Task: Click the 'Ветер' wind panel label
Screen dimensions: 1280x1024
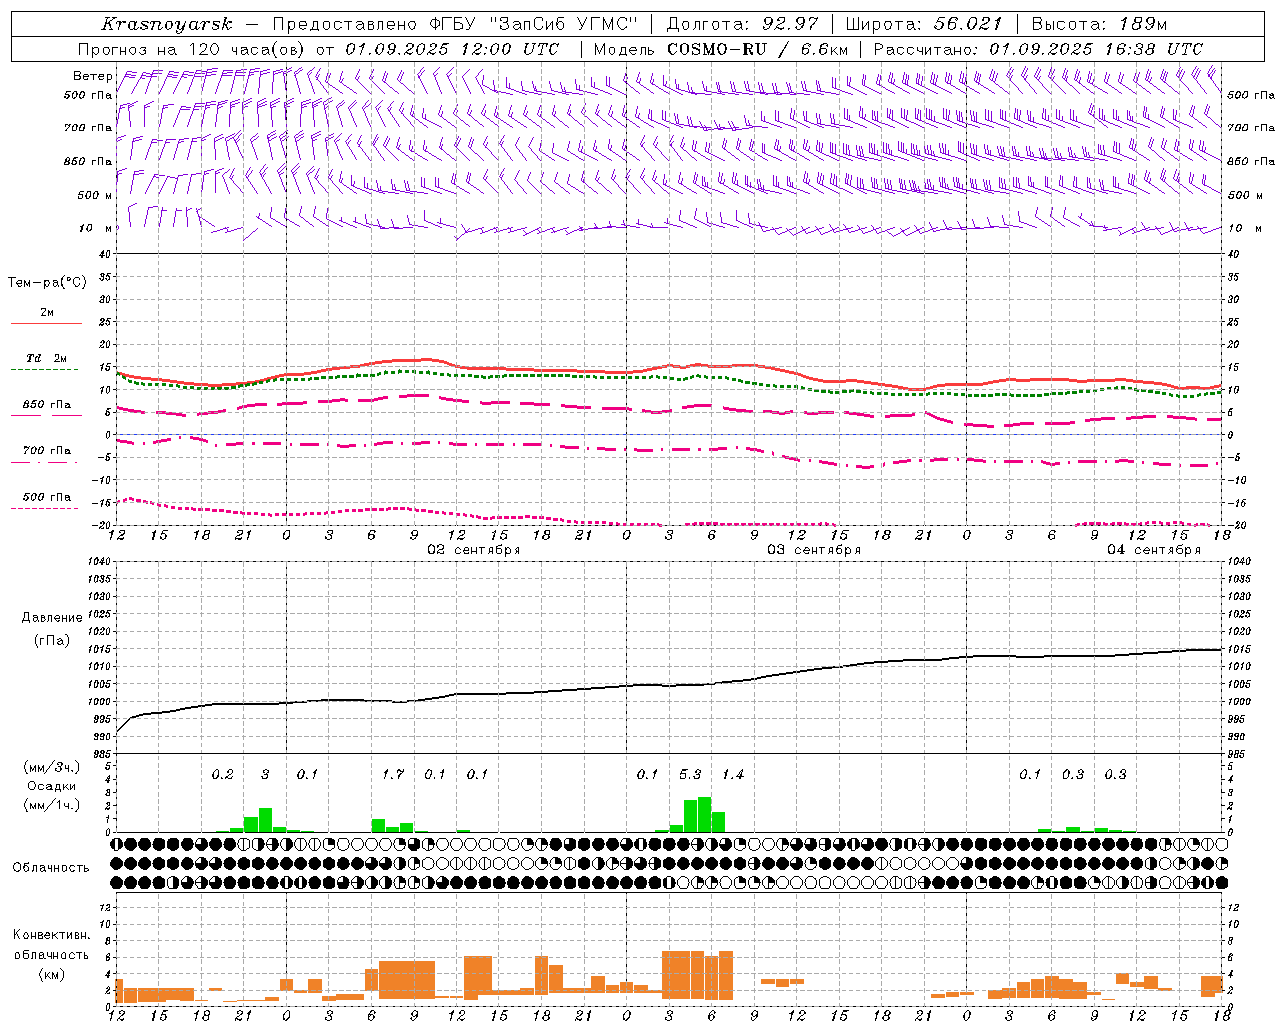Action: (x=93, y=76)
